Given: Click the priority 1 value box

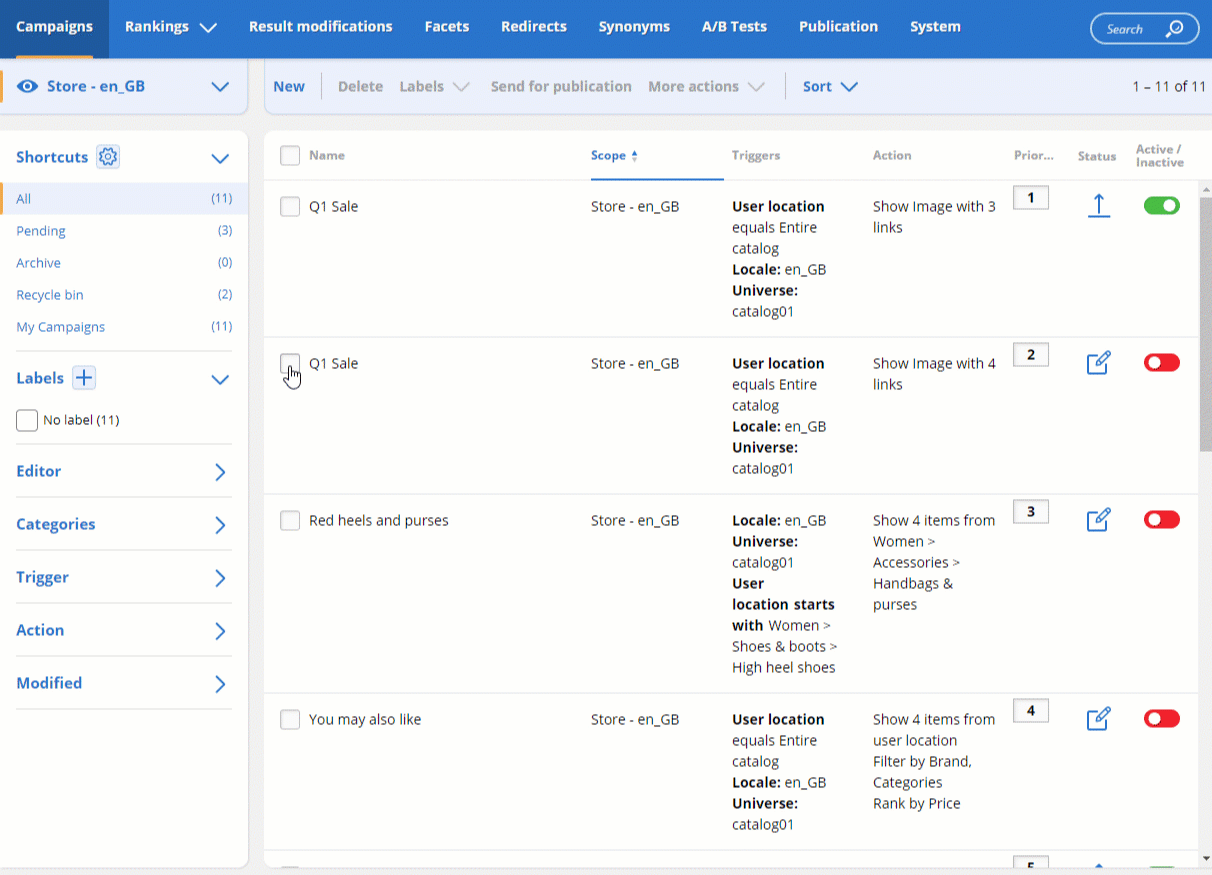Looking at the screenshot, I should point(1031,197).
